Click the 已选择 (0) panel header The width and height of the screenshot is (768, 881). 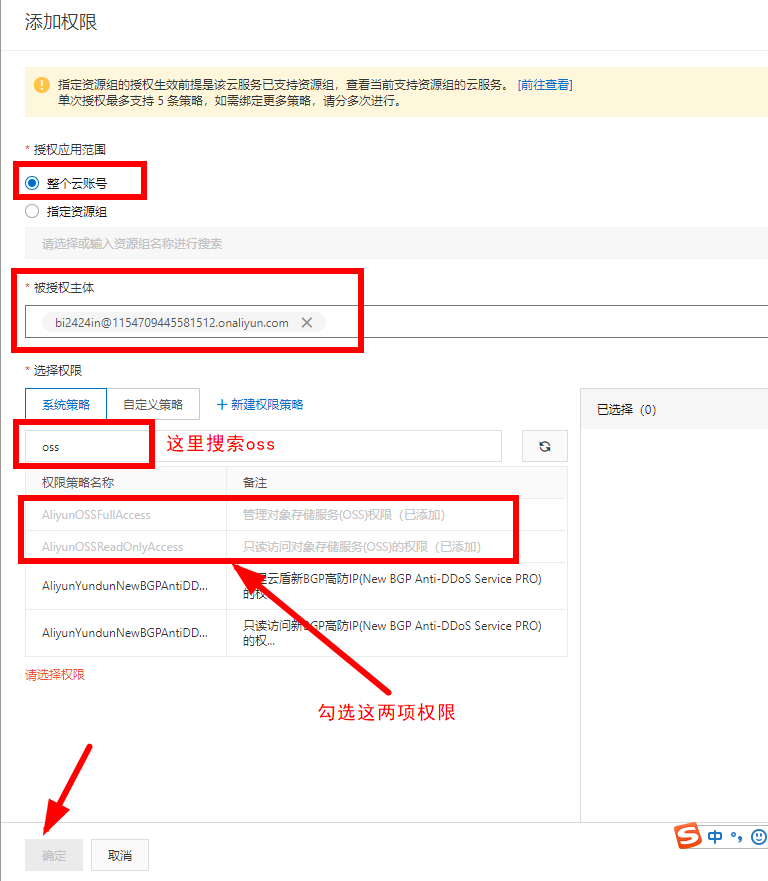click(674, 409)
